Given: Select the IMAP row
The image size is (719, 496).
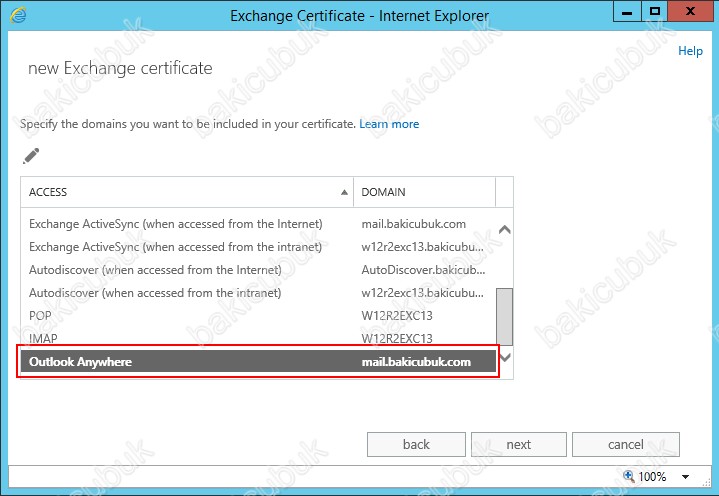Looking at the screenshot, I should (258, 338).
